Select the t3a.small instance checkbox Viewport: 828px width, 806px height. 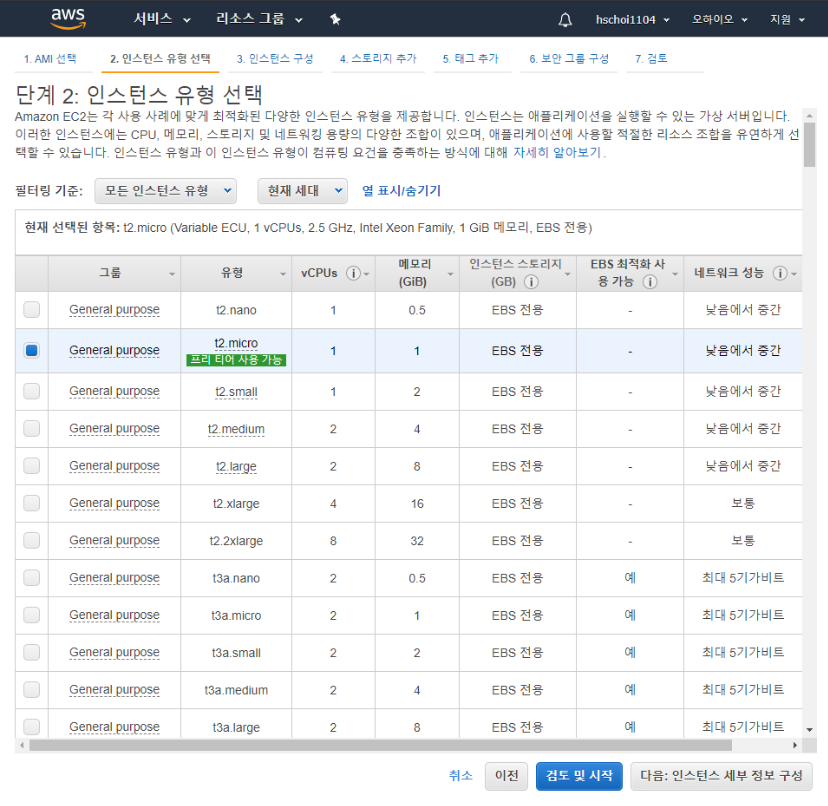point(32,652)
